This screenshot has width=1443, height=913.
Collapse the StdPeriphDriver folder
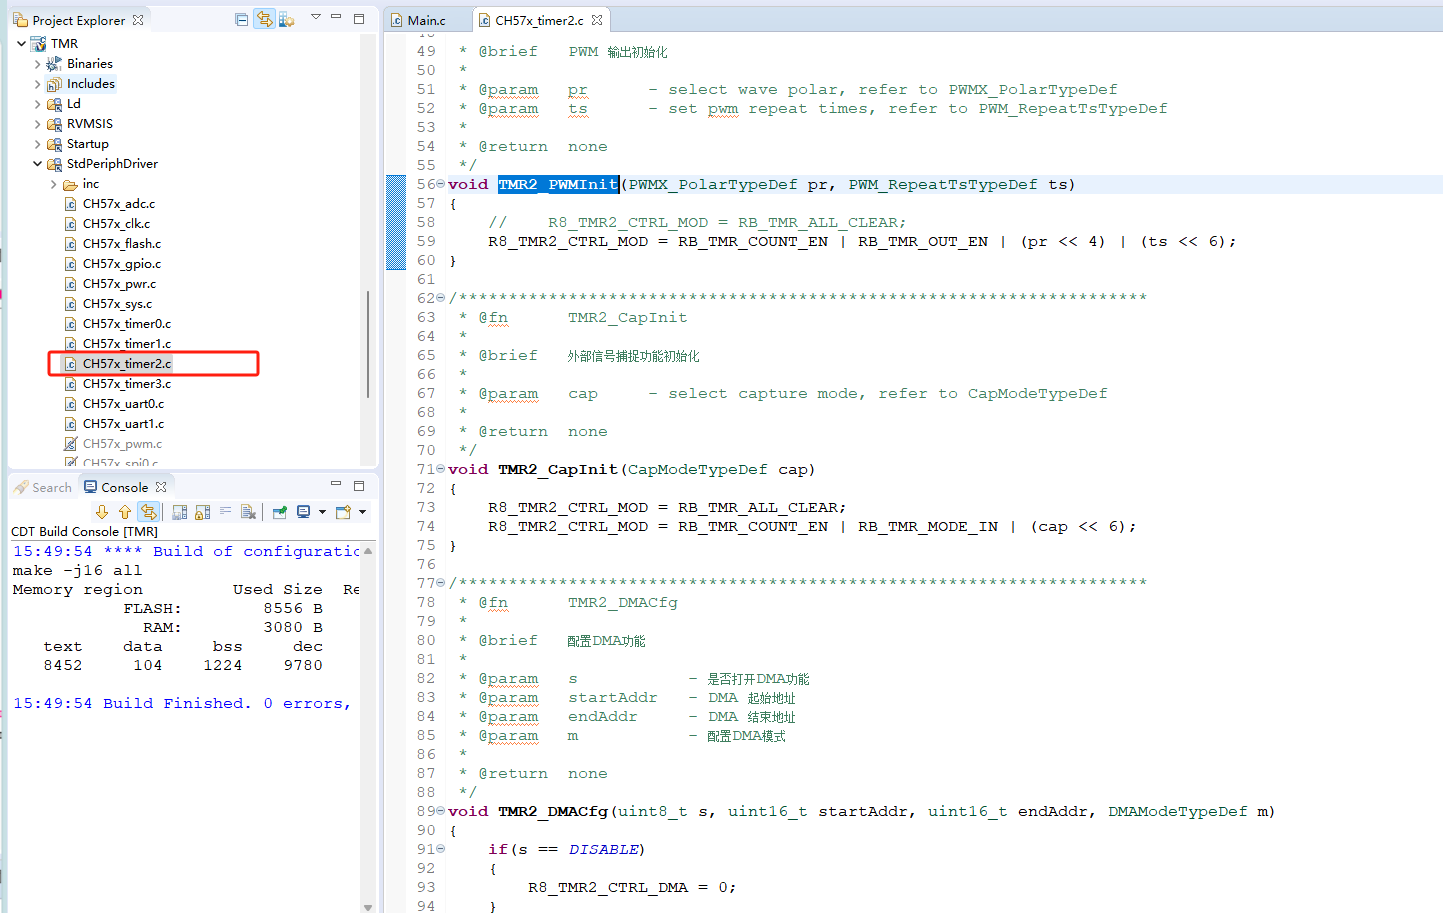coord(38,164)
